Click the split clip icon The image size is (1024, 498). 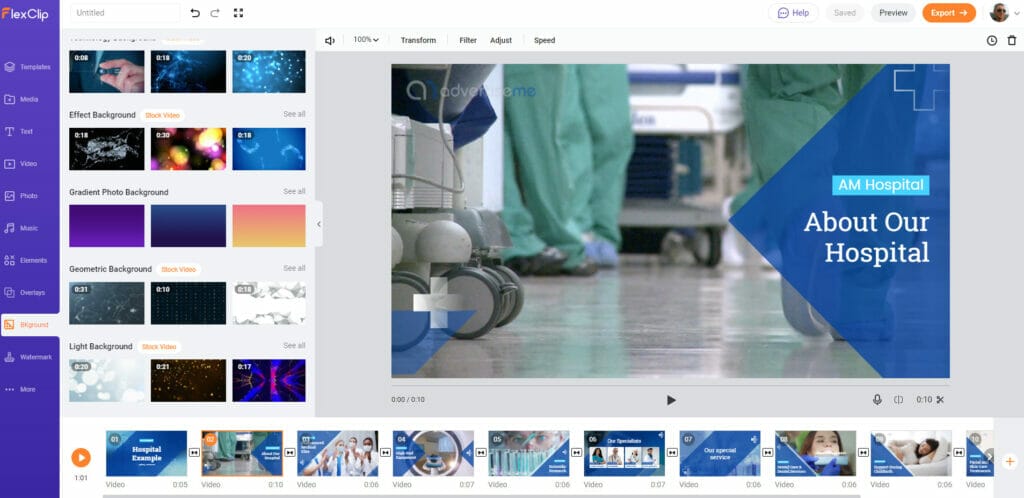[899, 399]
